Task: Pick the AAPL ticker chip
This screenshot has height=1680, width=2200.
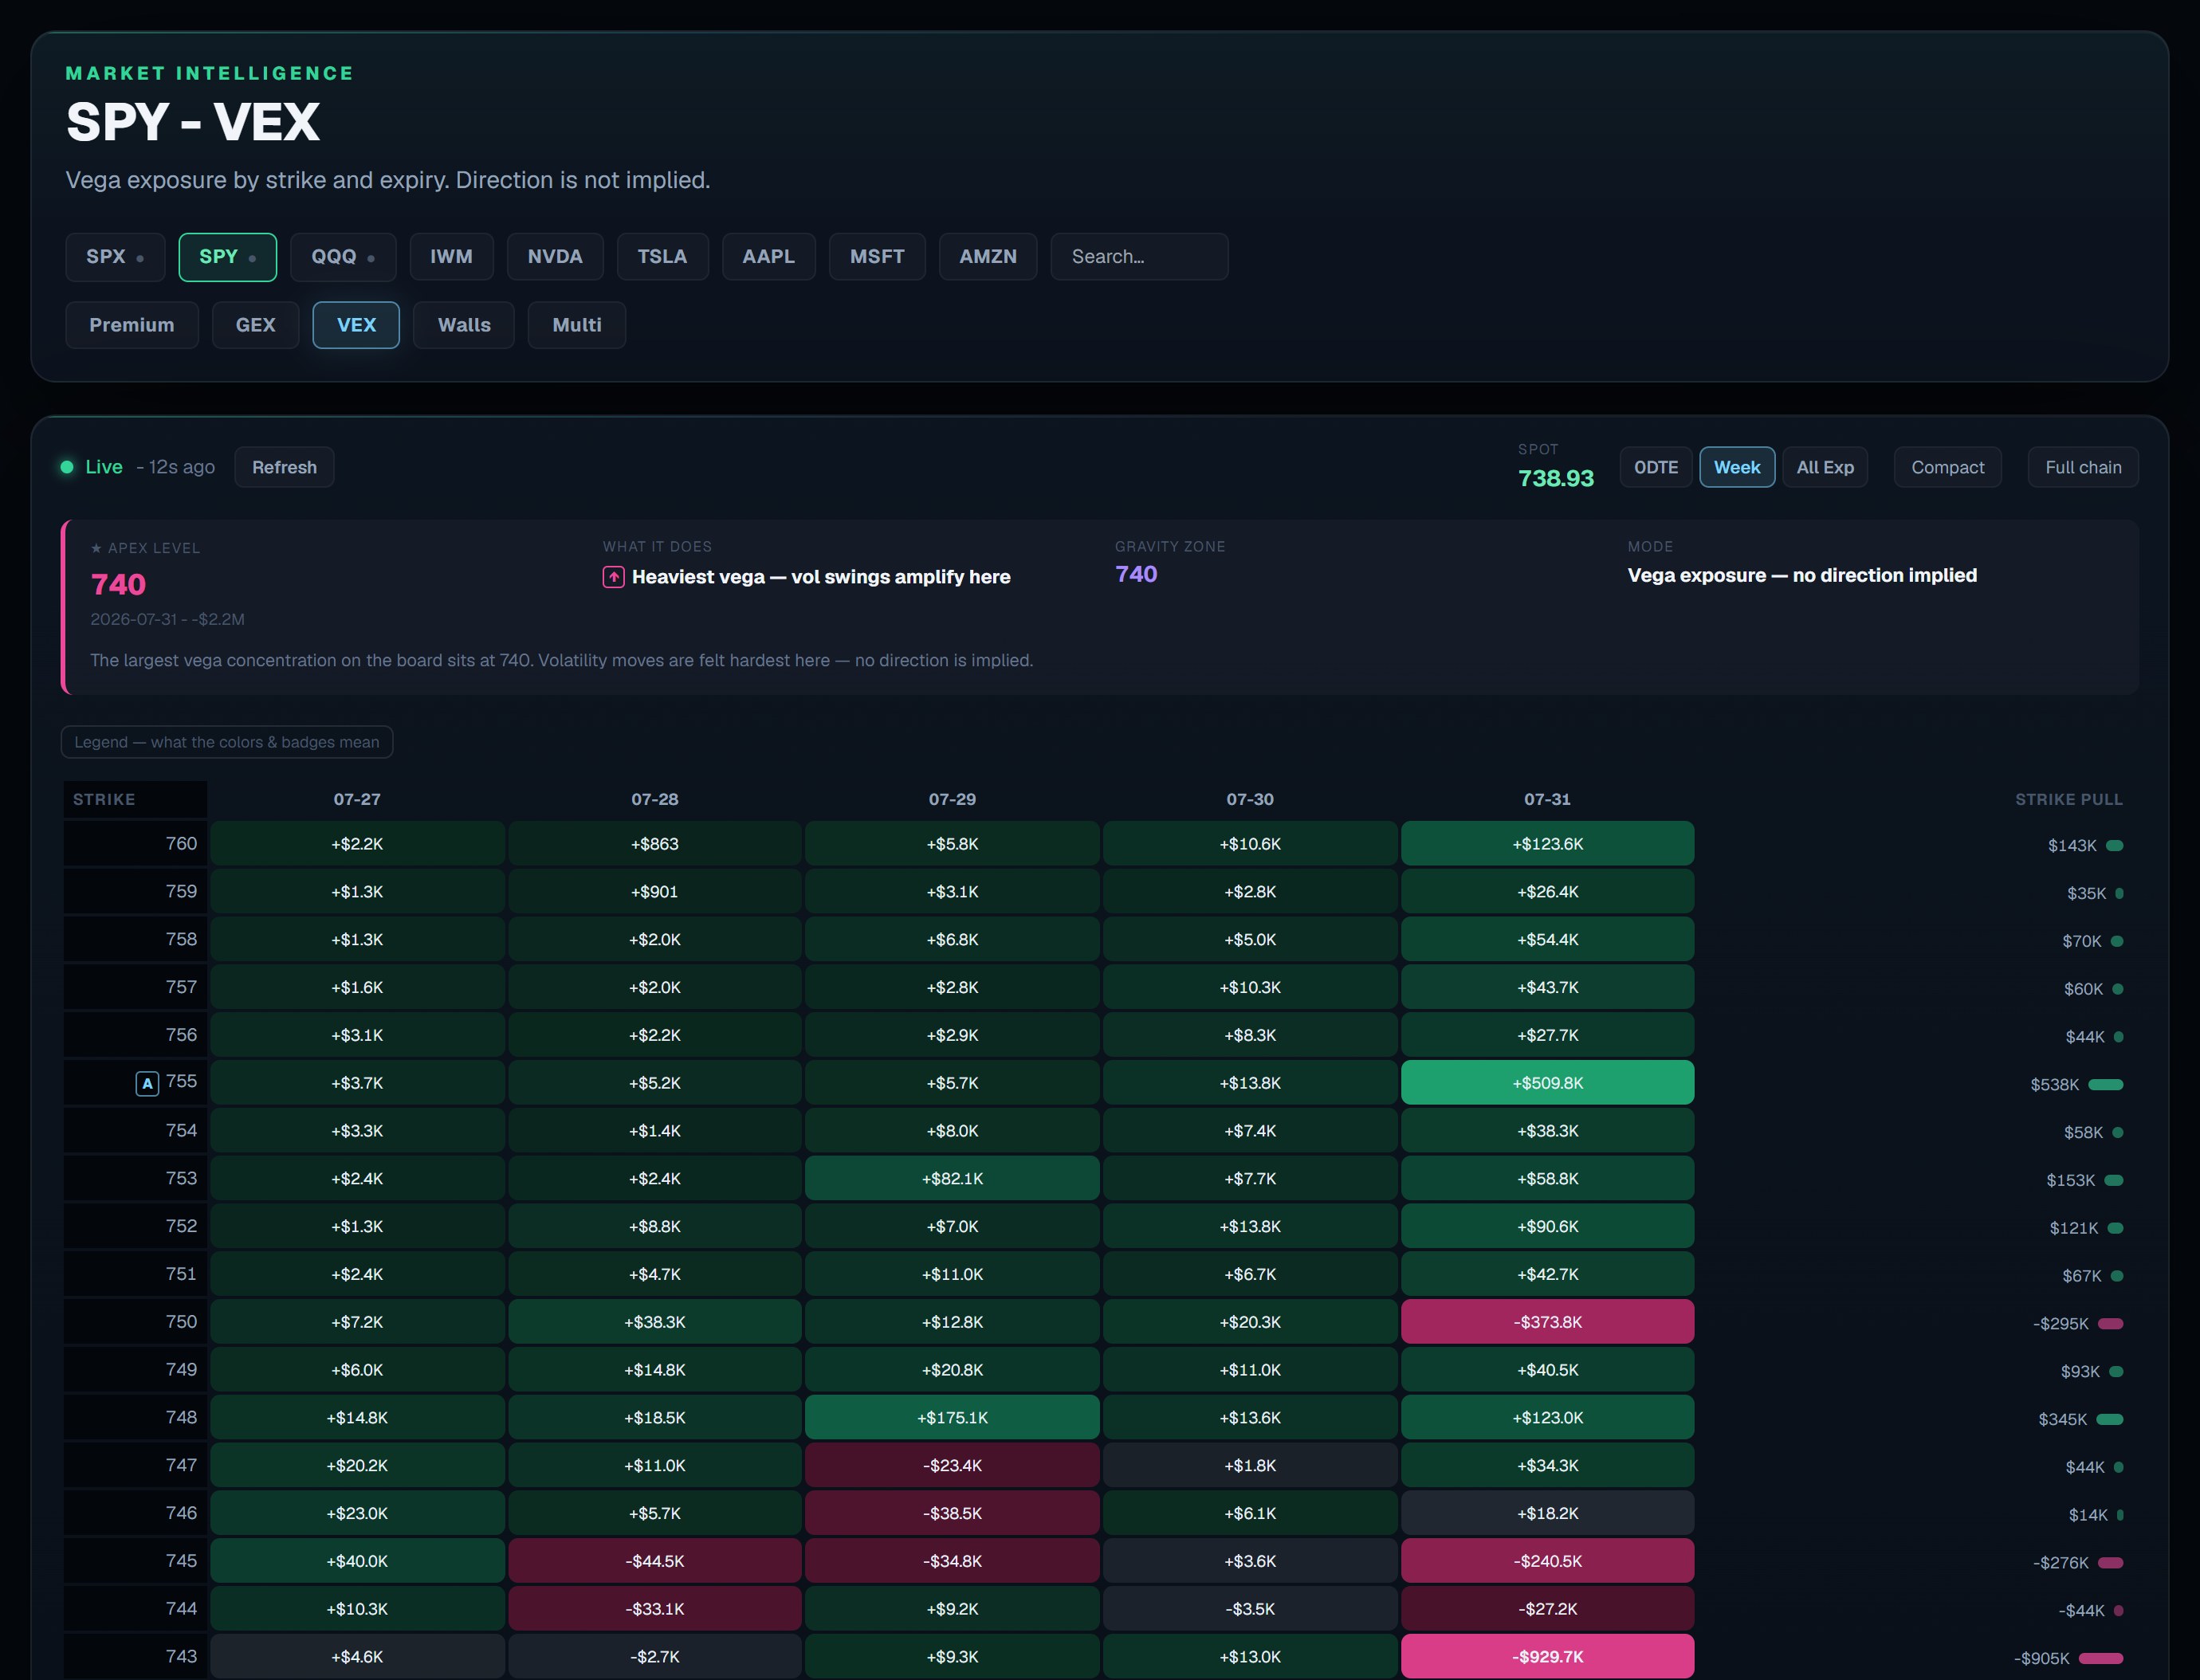Action: pos(769,257)
